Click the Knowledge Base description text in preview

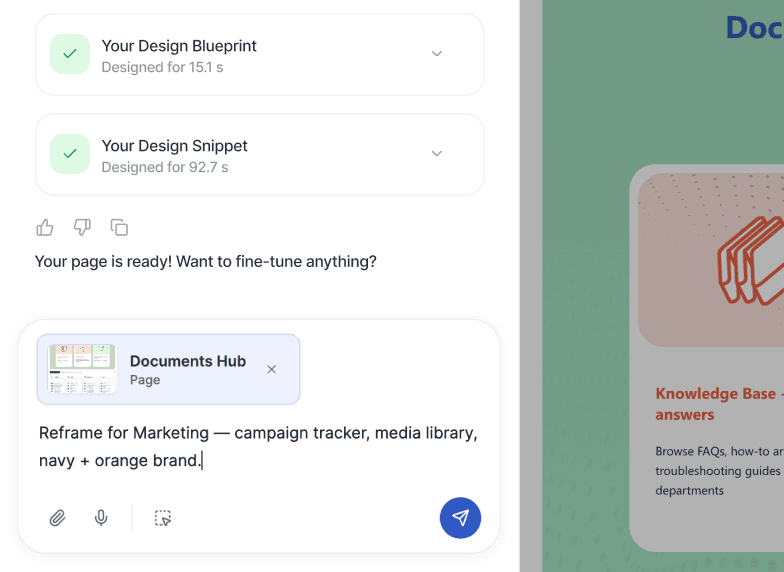(720, 470)
